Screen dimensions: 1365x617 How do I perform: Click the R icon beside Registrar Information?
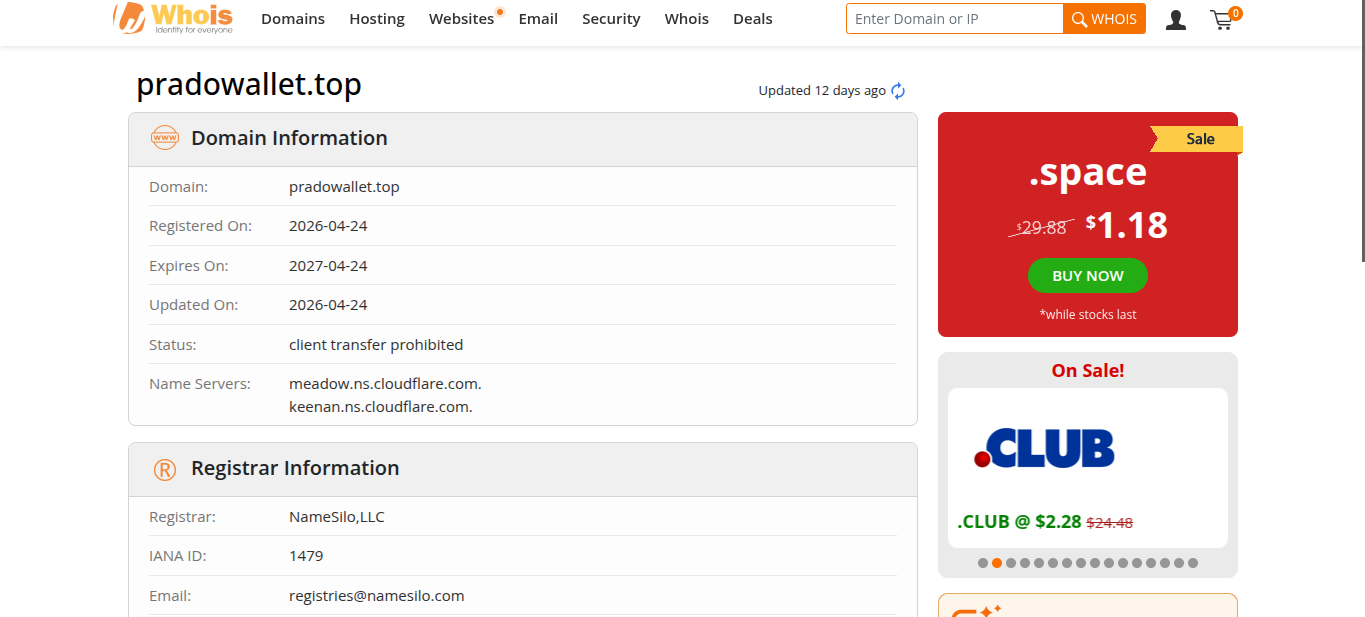coord(164,469)
